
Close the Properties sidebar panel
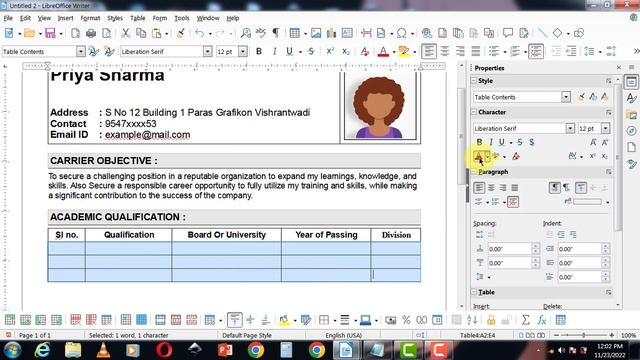619,67
